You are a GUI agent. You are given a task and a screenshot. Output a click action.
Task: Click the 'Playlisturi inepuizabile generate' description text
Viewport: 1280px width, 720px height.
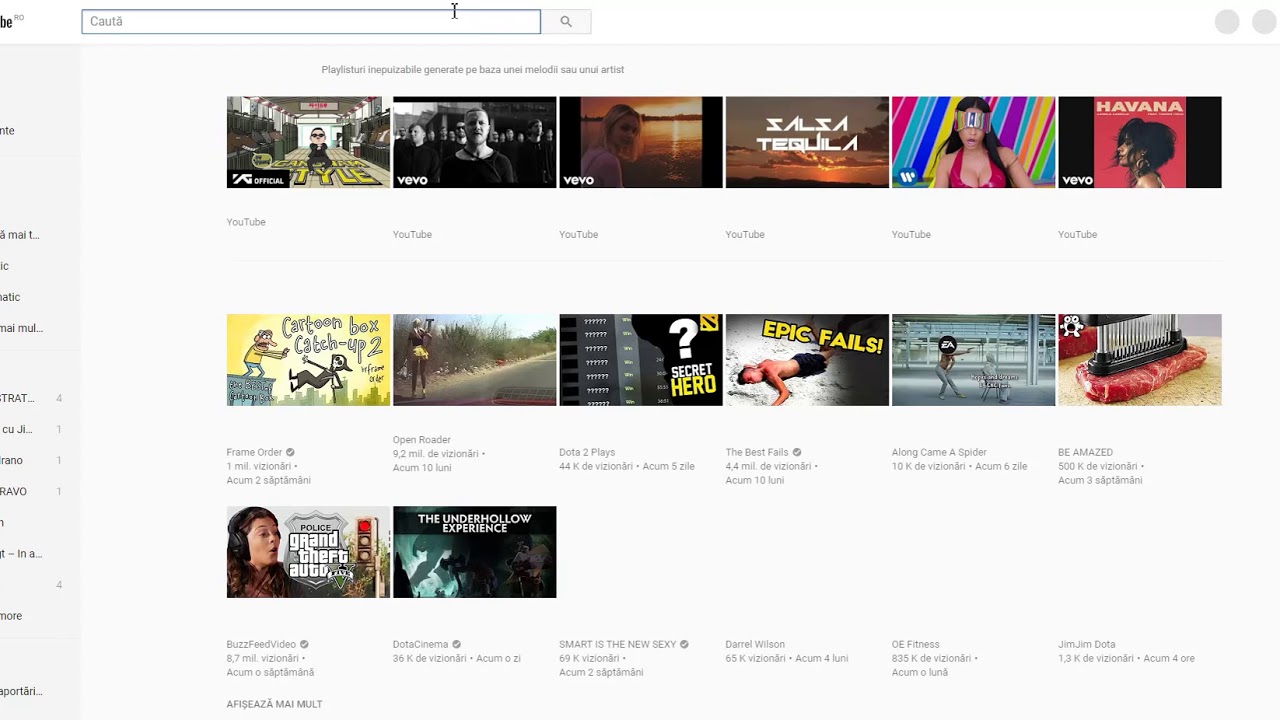point(473,69)
